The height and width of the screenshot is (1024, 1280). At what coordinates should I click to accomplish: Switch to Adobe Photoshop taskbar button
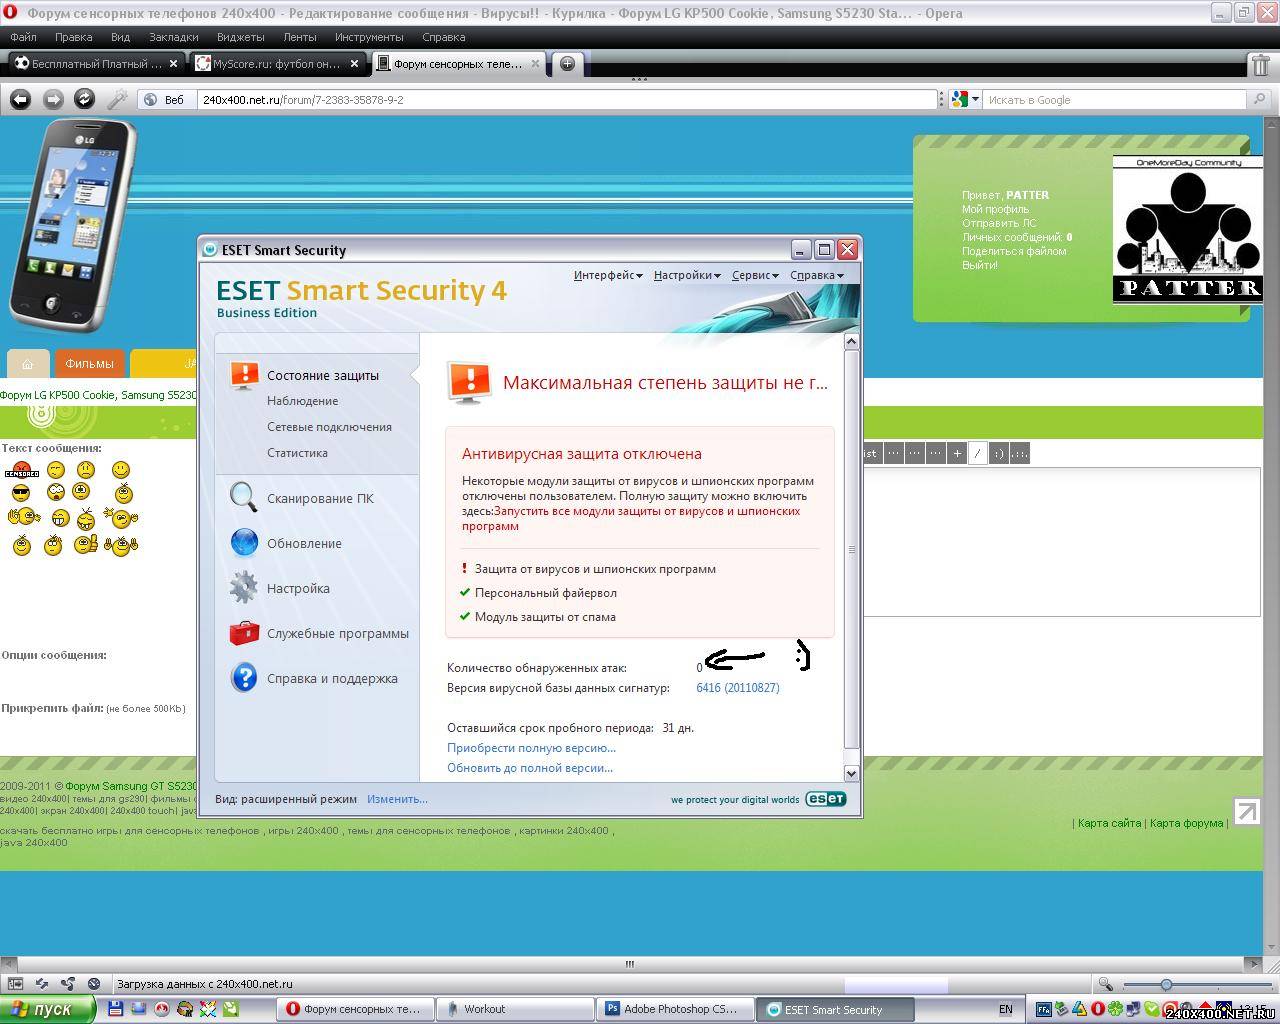[674, 1009]
